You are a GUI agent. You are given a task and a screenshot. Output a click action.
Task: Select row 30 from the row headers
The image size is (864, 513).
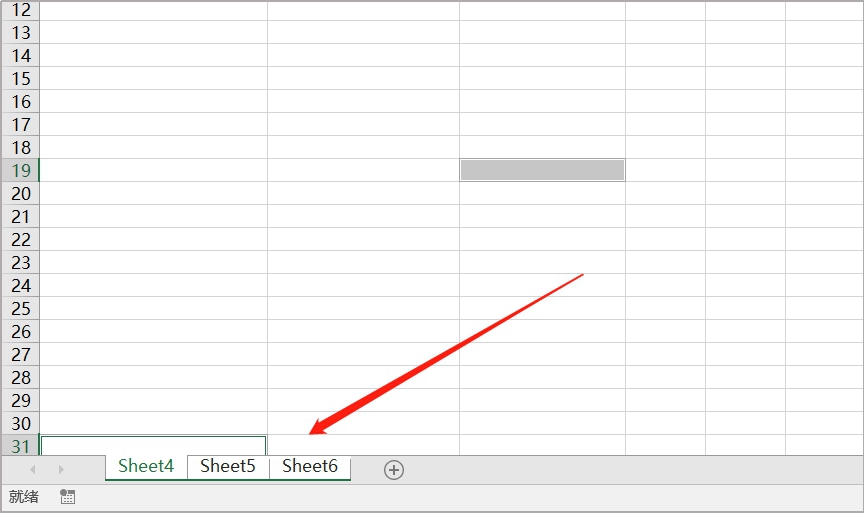click(x=20, y=423)
